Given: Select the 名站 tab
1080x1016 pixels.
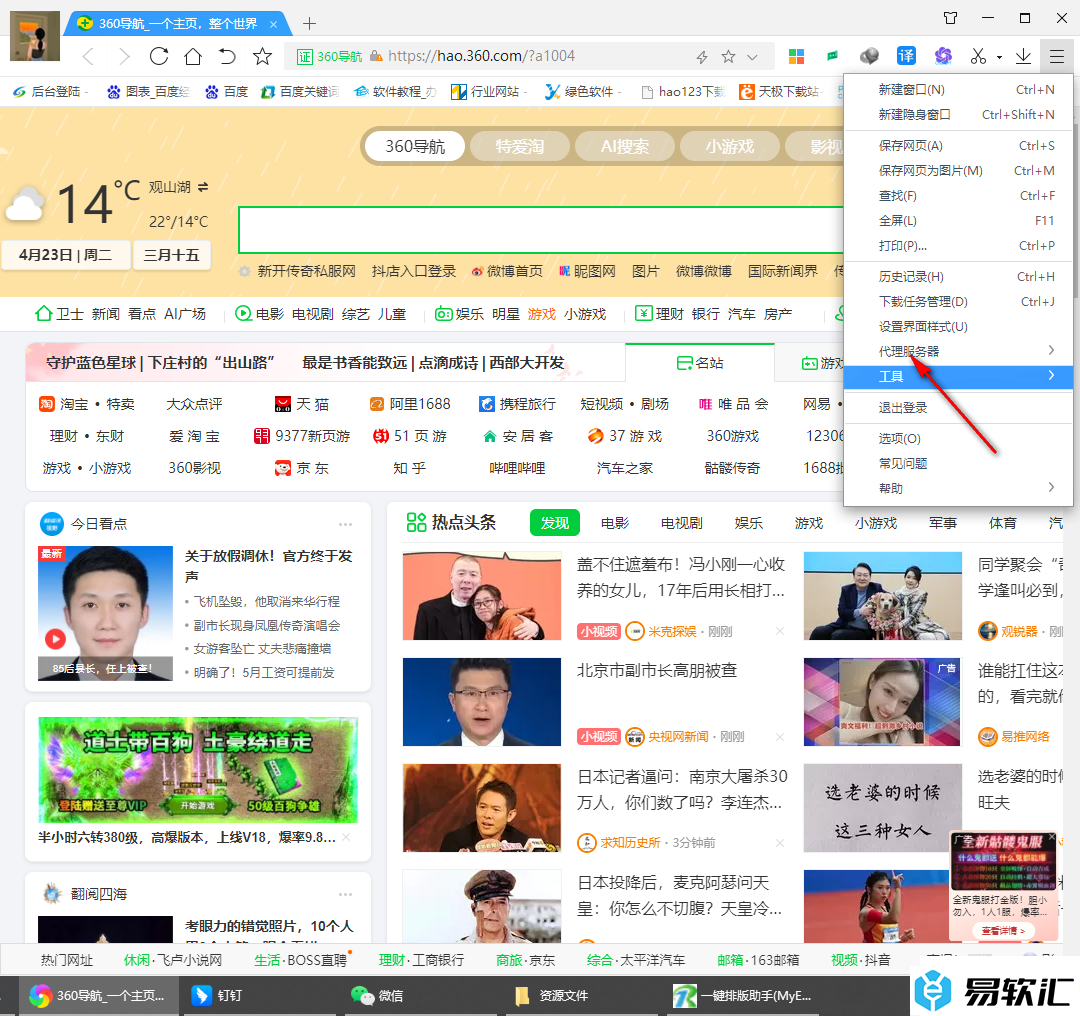Looking at the screenshot, I should [700, 363].
